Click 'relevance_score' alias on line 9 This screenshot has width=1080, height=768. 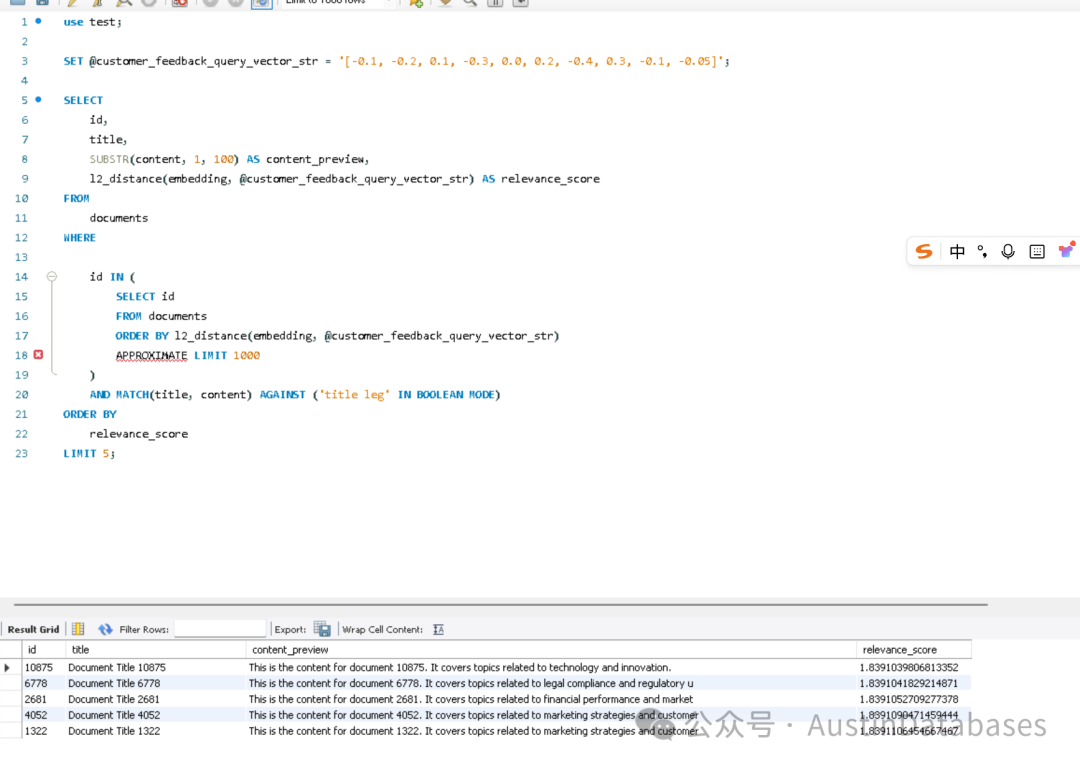[550, 179]
